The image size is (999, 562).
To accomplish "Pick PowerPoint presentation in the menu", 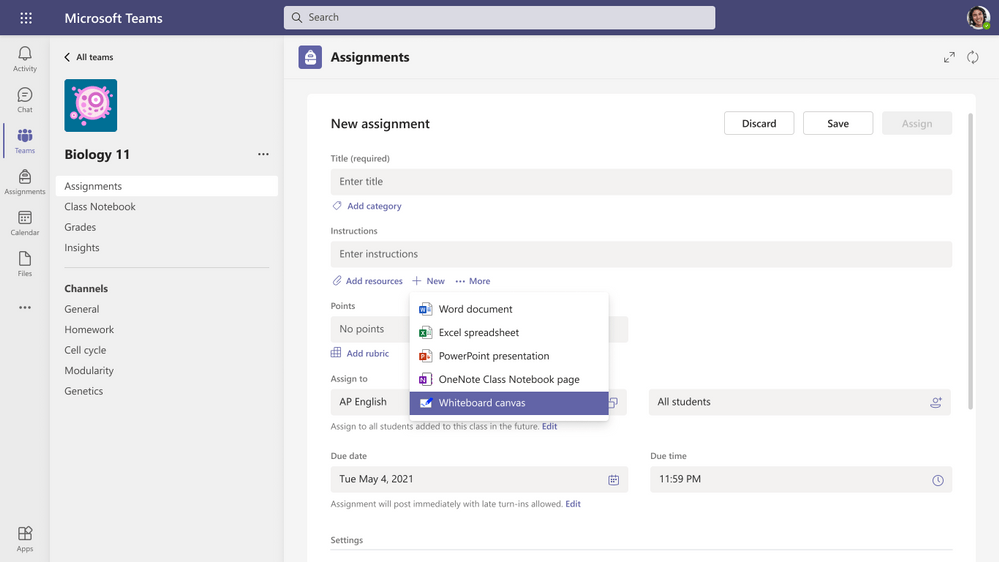I will pyautogui.click(x=493, y=356).
